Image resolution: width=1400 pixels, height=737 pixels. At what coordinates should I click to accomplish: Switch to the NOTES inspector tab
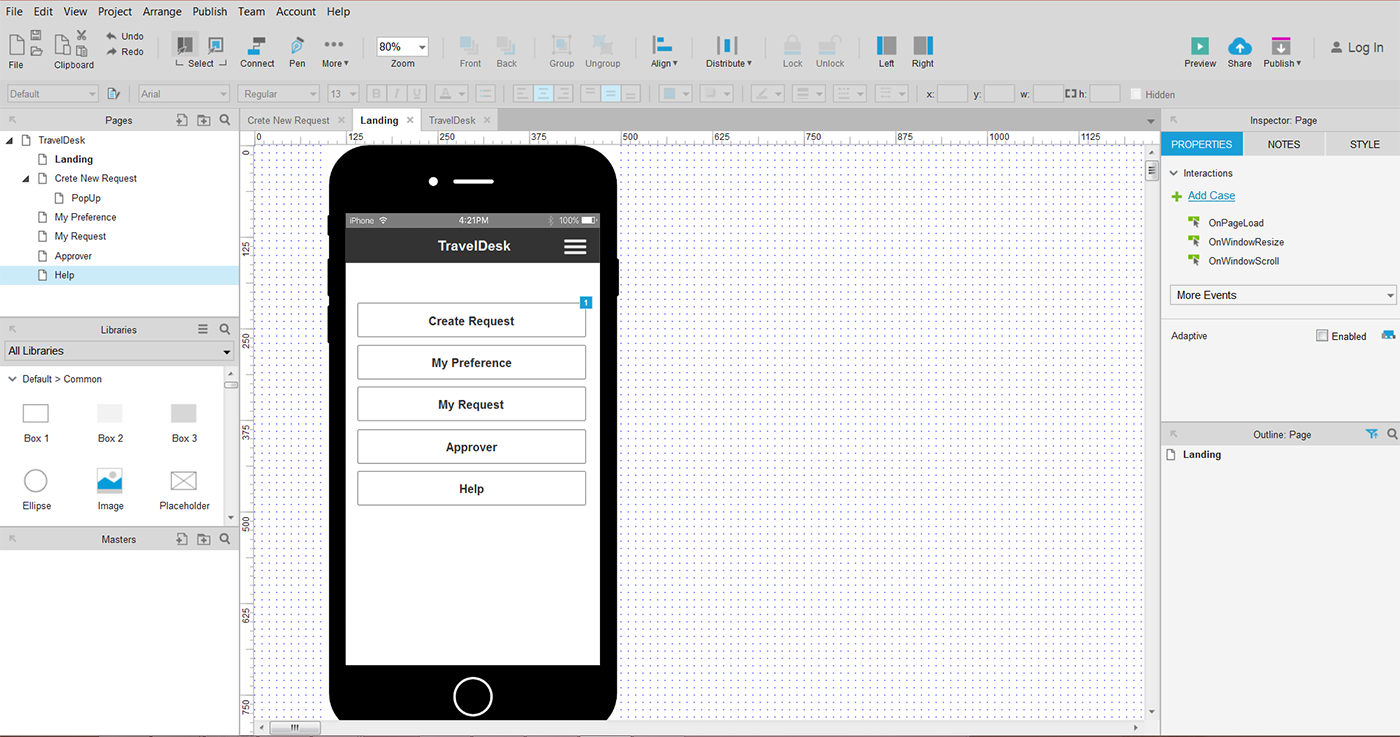coord(1283,144)
